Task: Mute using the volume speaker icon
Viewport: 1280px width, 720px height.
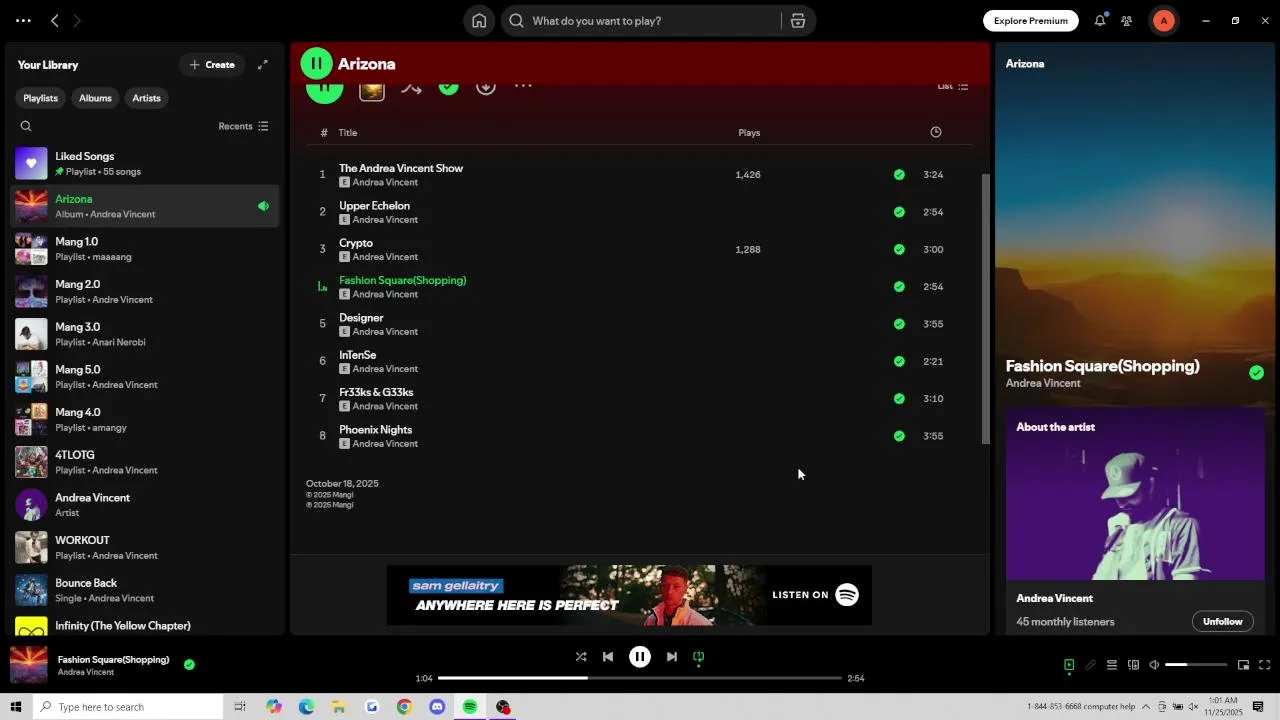Action: click(1154, 665)
